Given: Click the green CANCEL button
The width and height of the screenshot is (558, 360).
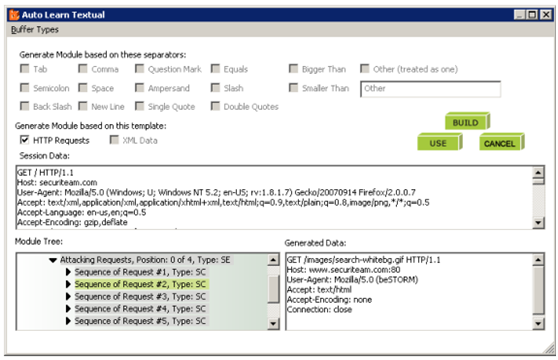Looking at the screenshot, I should click(501, 142).
